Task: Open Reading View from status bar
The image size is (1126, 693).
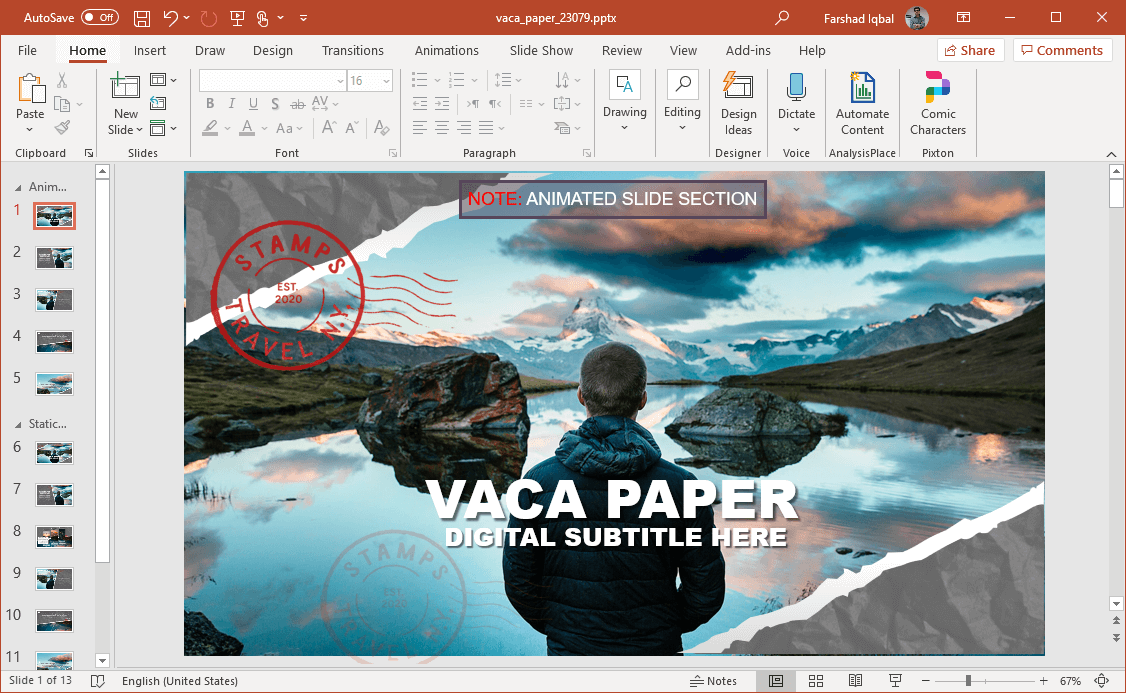Action: [x=856, y=681]
